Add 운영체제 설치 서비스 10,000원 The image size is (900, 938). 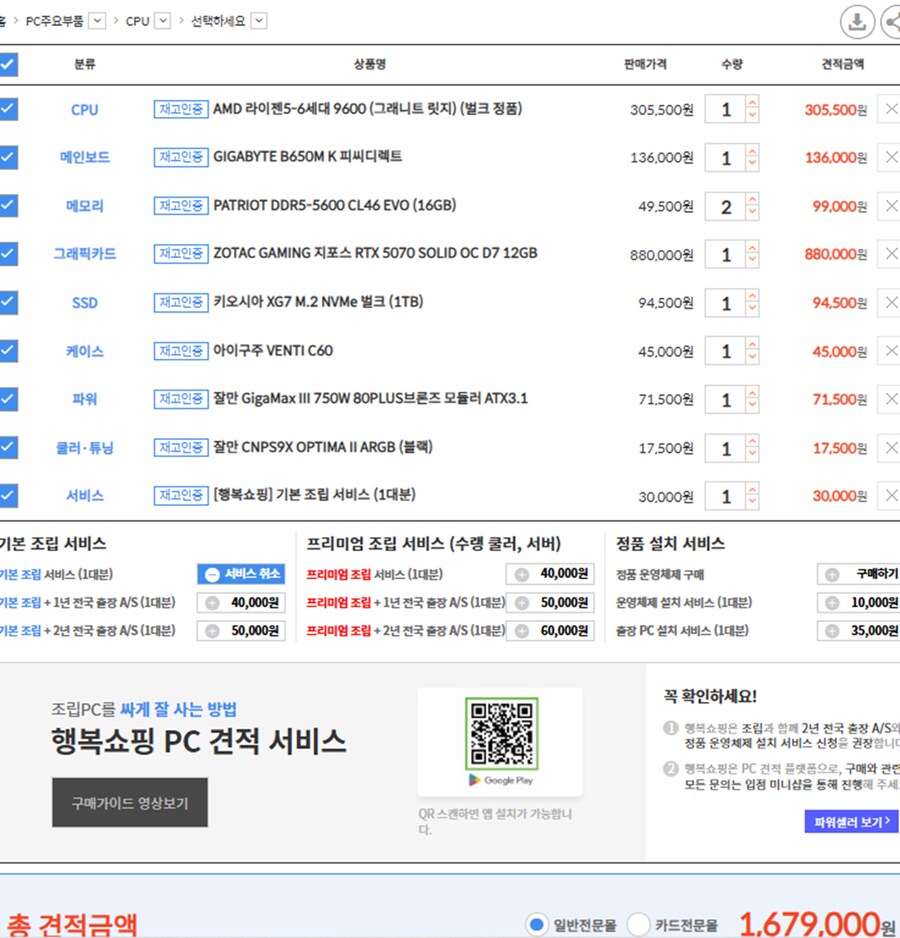[x=859, y=602]
